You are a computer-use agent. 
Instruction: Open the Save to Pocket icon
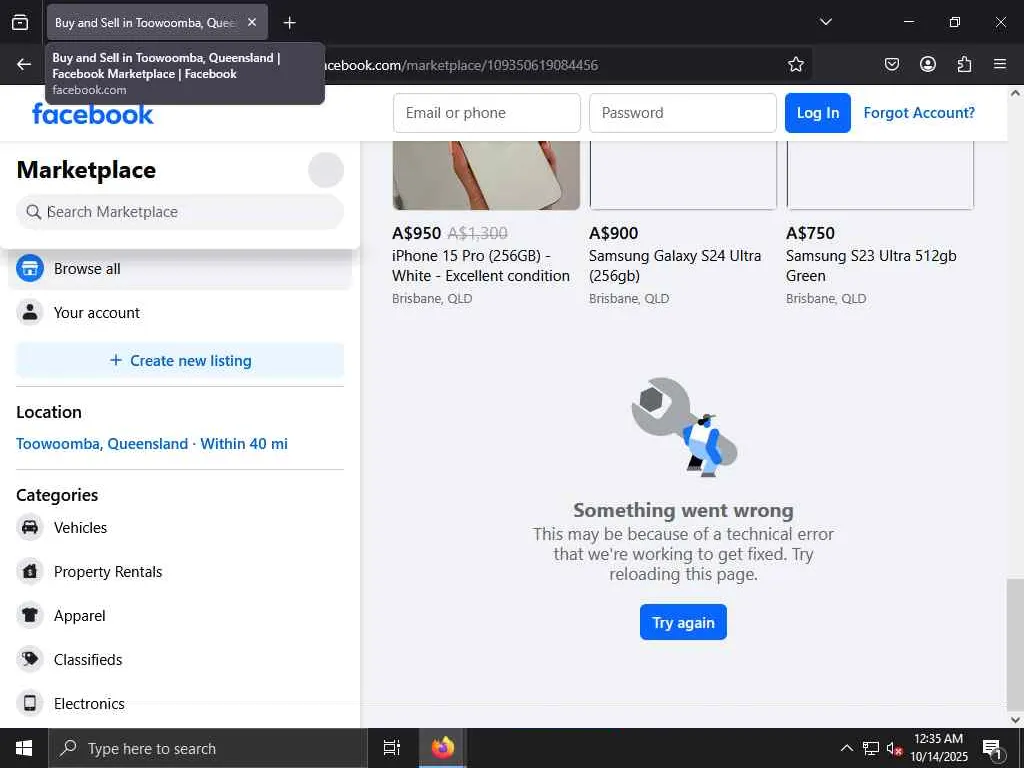coord(891,64)
